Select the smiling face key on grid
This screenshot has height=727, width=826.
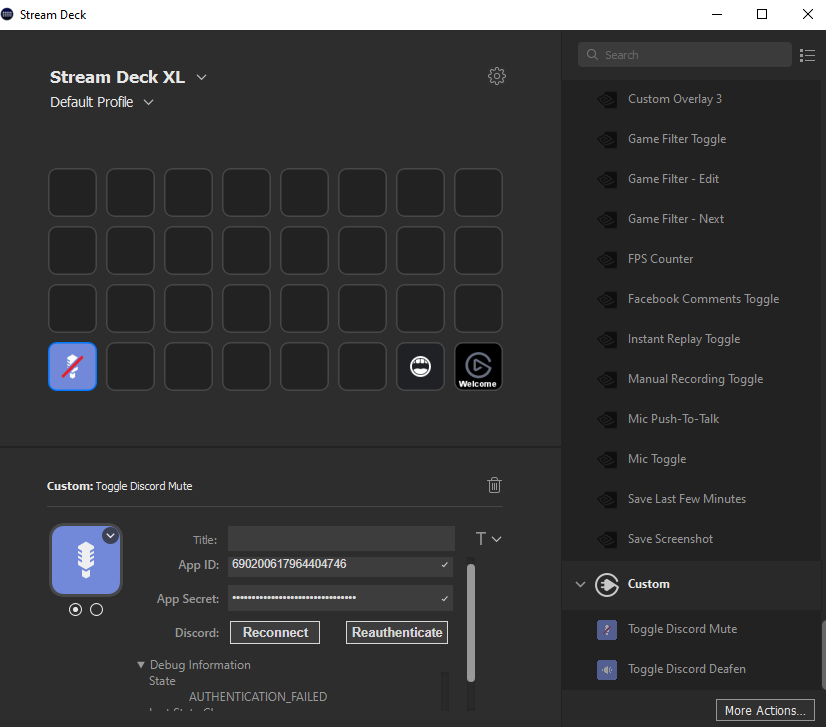[420, 367]
